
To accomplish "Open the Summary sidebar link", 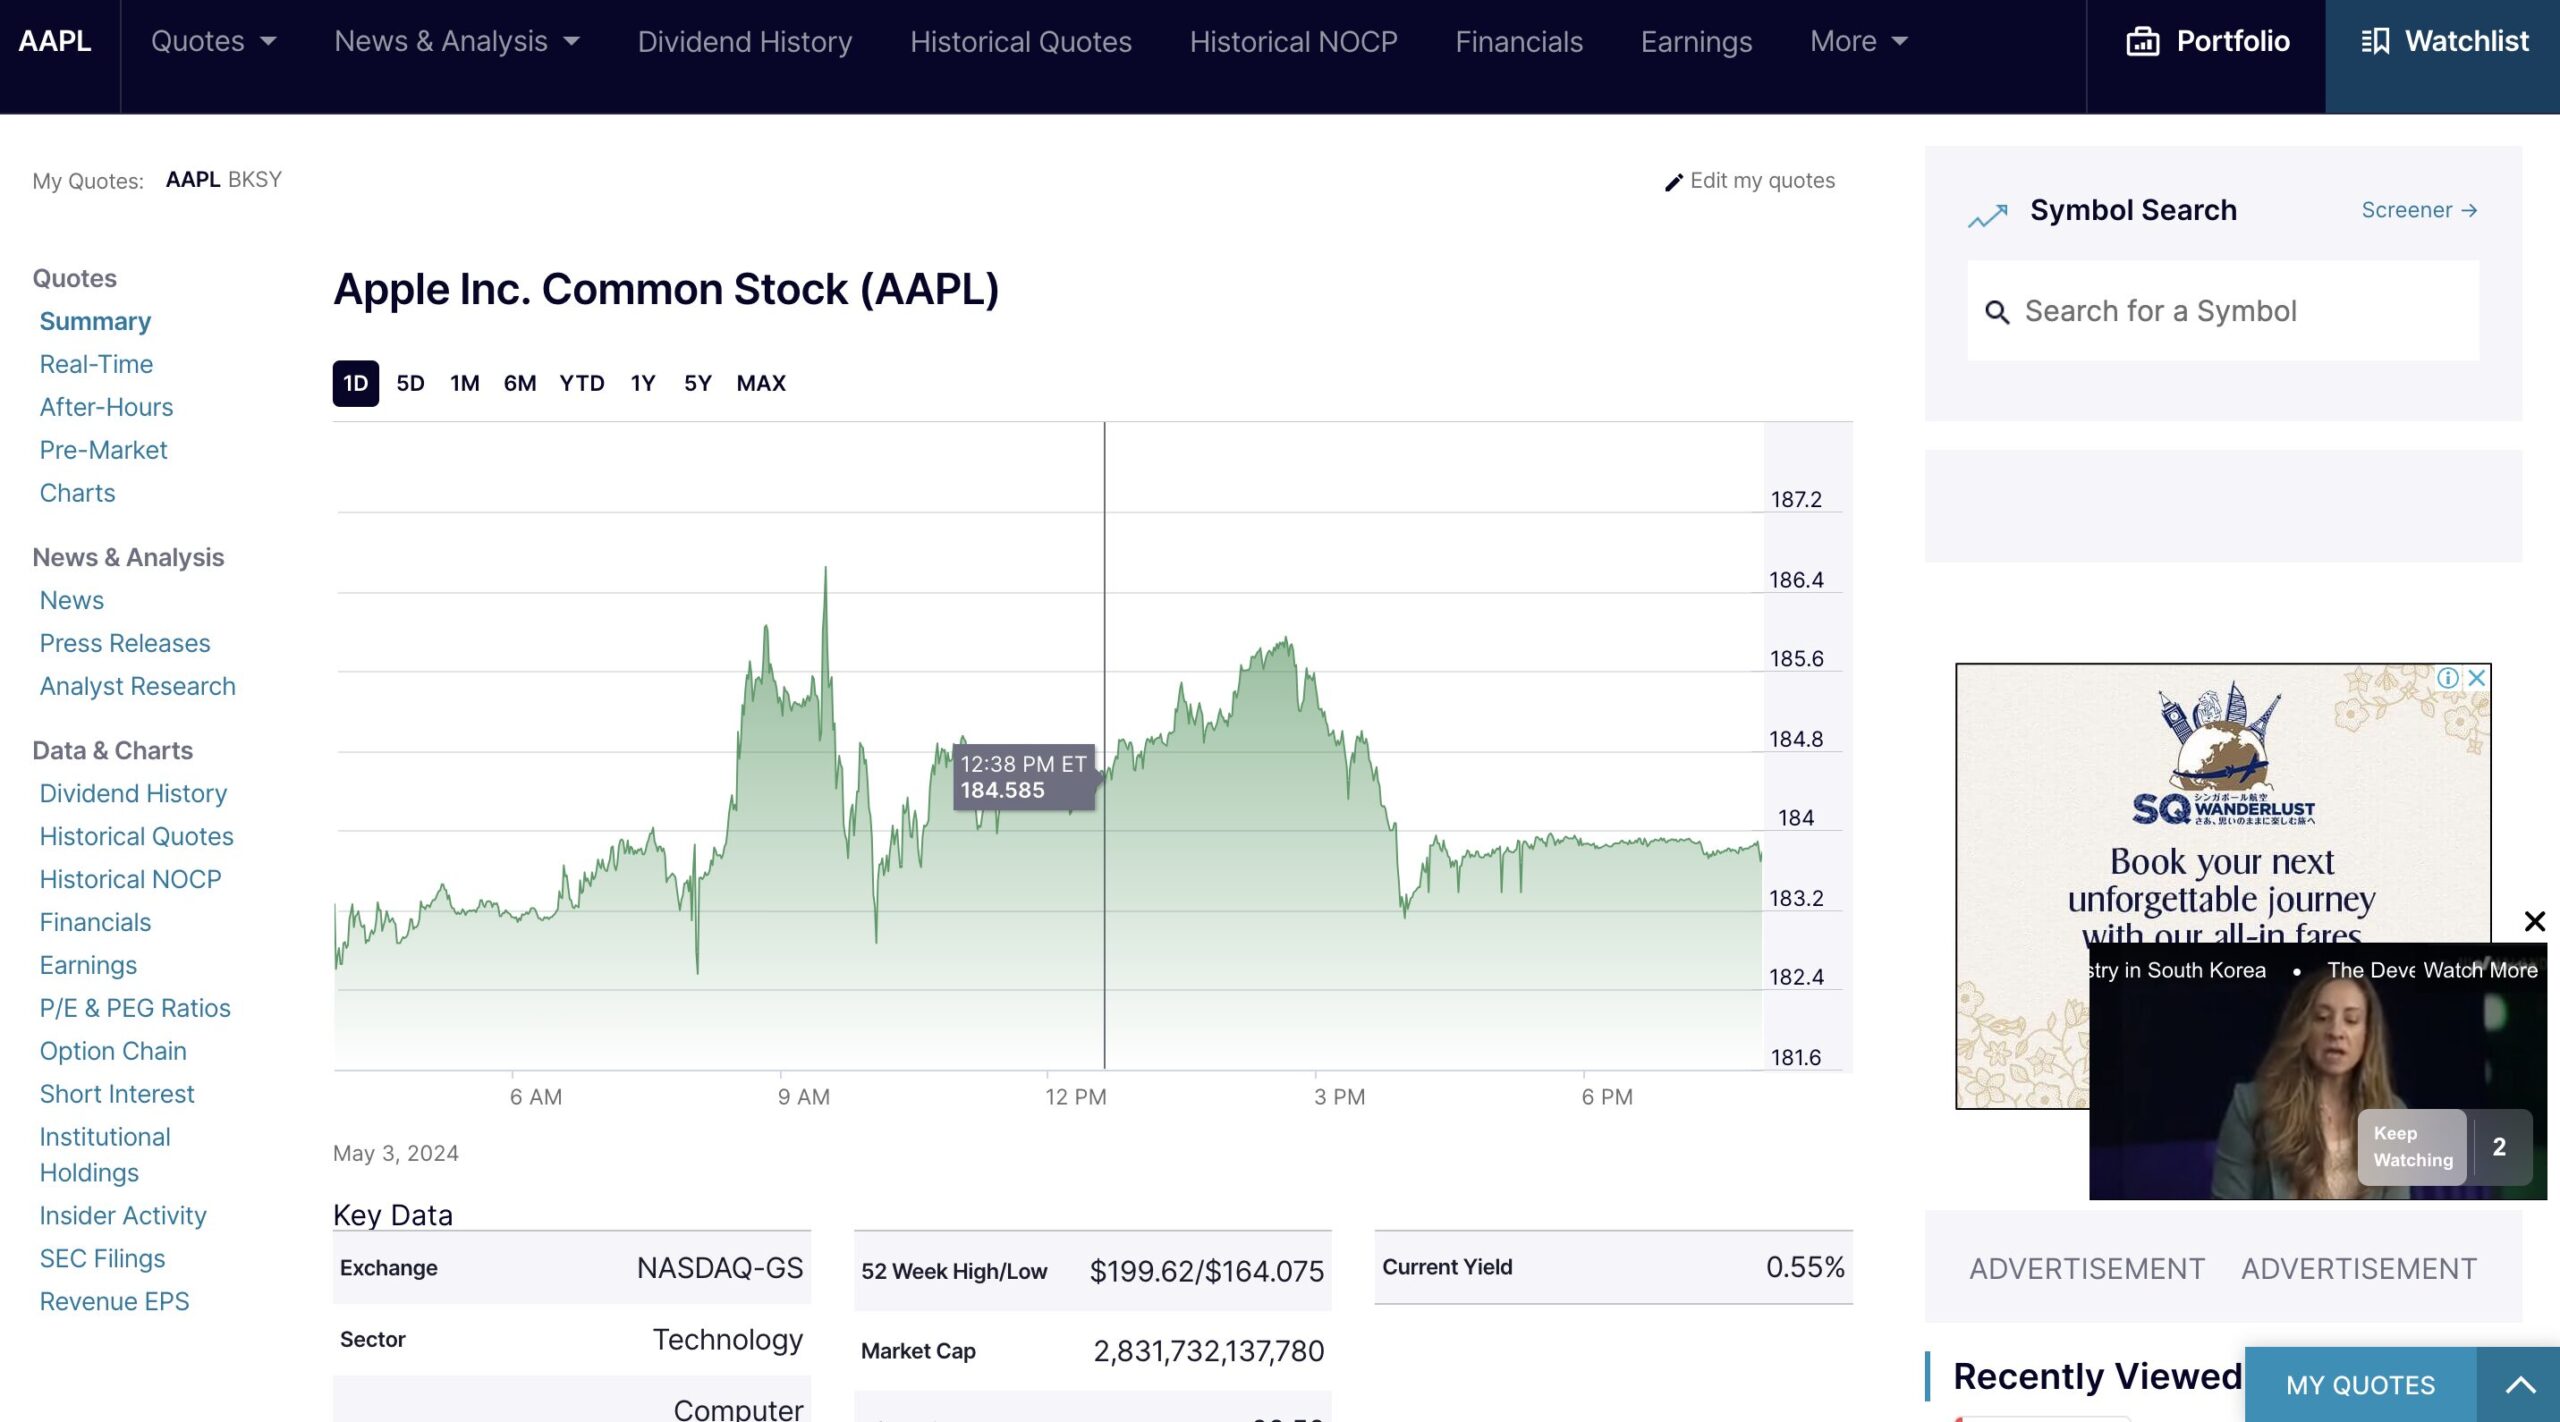I will (95, 321).
